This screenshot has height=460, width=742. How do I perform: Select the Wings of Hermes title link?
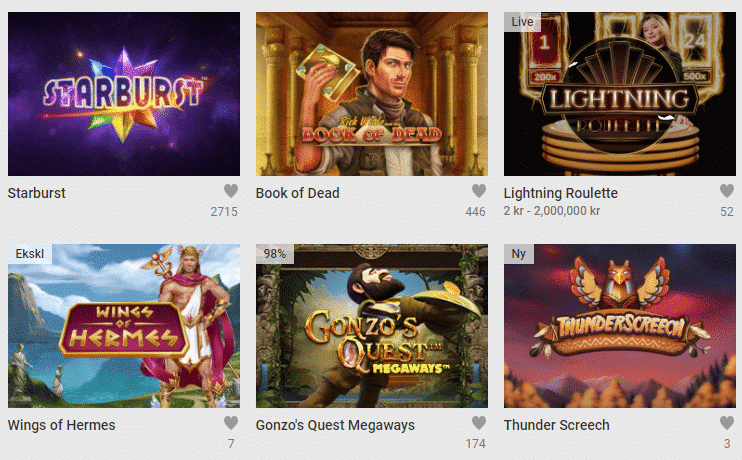[62, 425]
